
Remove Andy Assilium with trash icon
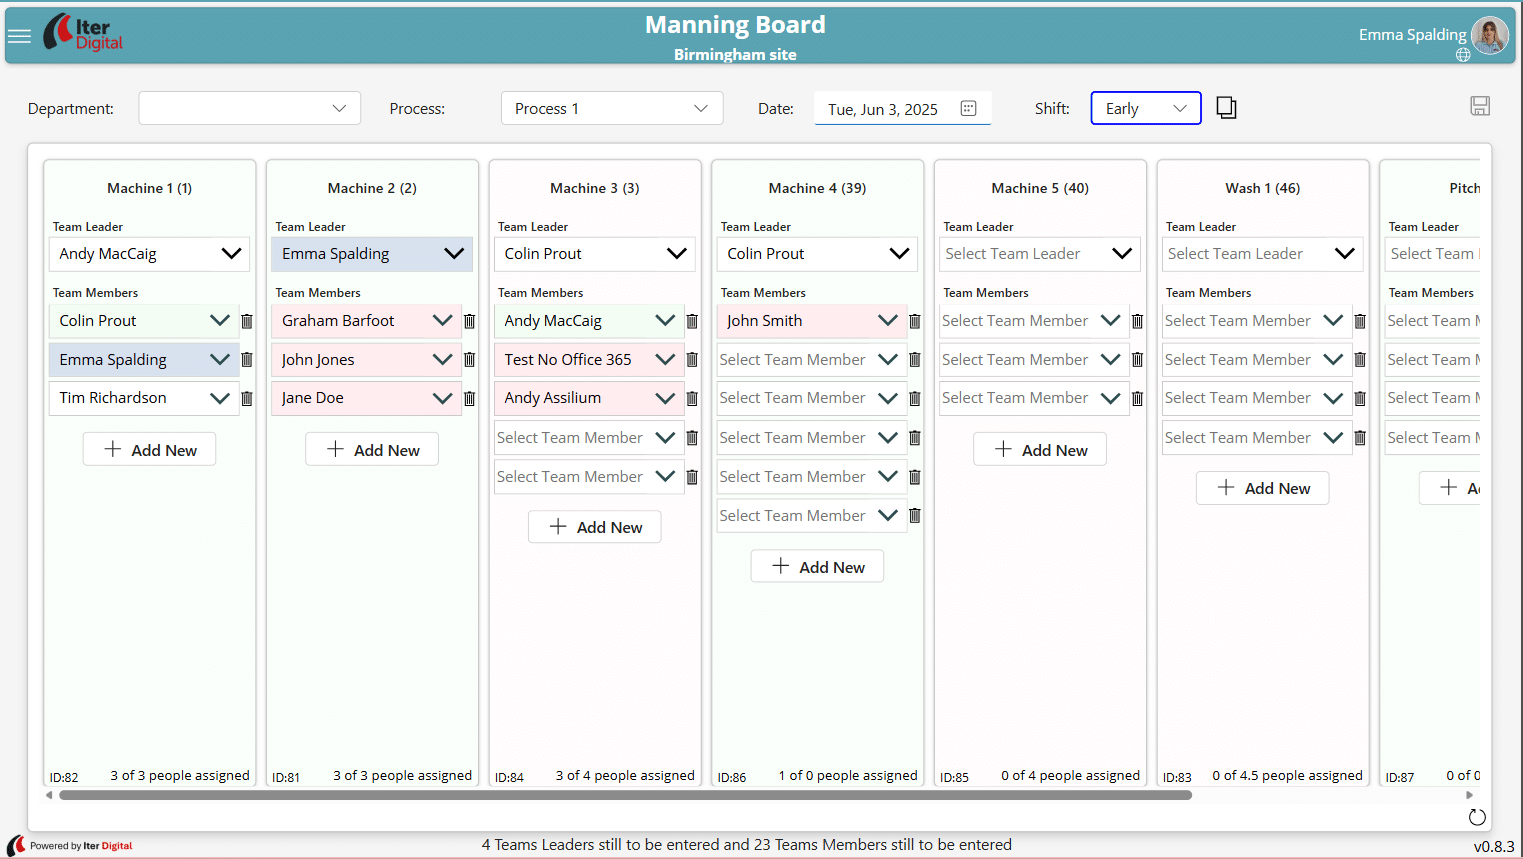pos(692,399)
